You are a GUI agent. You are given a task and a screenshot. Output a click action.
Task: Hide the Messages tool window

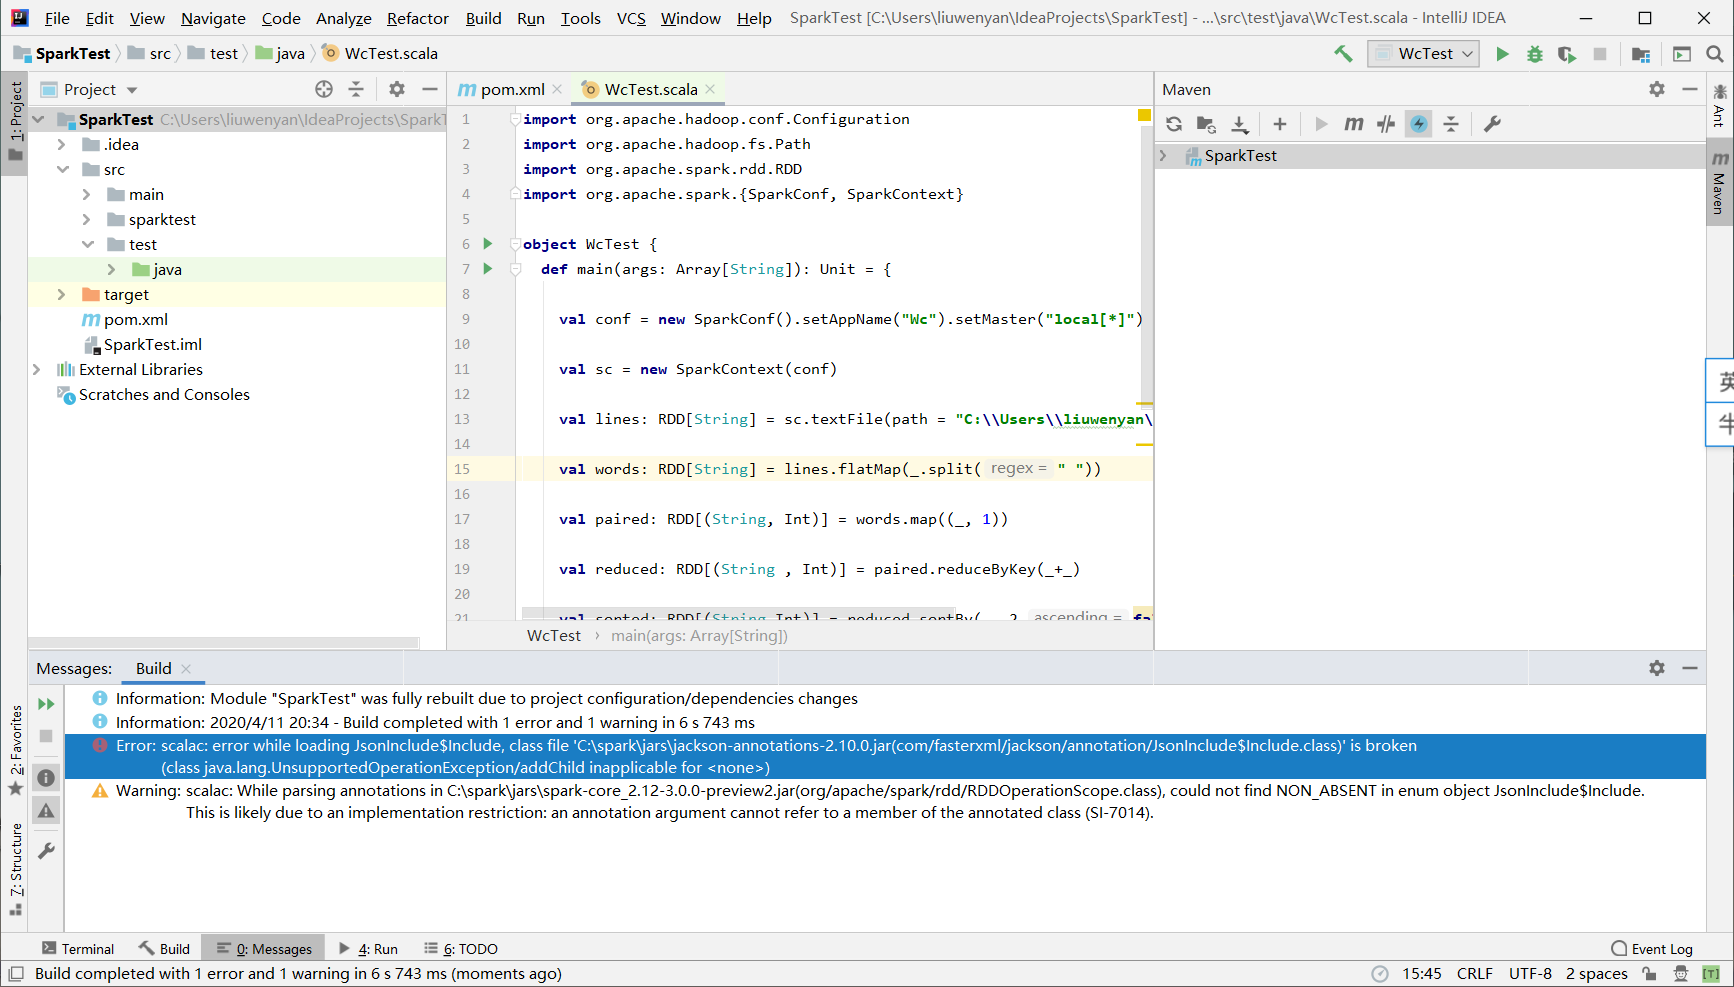[1690, 668]
